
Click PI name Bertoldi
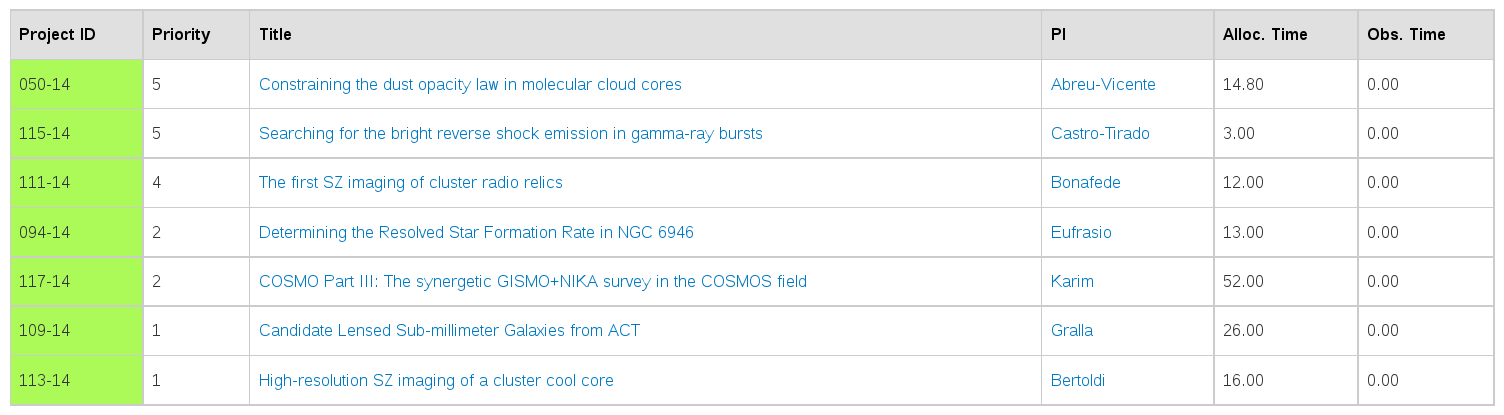(x=1077, y=380)
